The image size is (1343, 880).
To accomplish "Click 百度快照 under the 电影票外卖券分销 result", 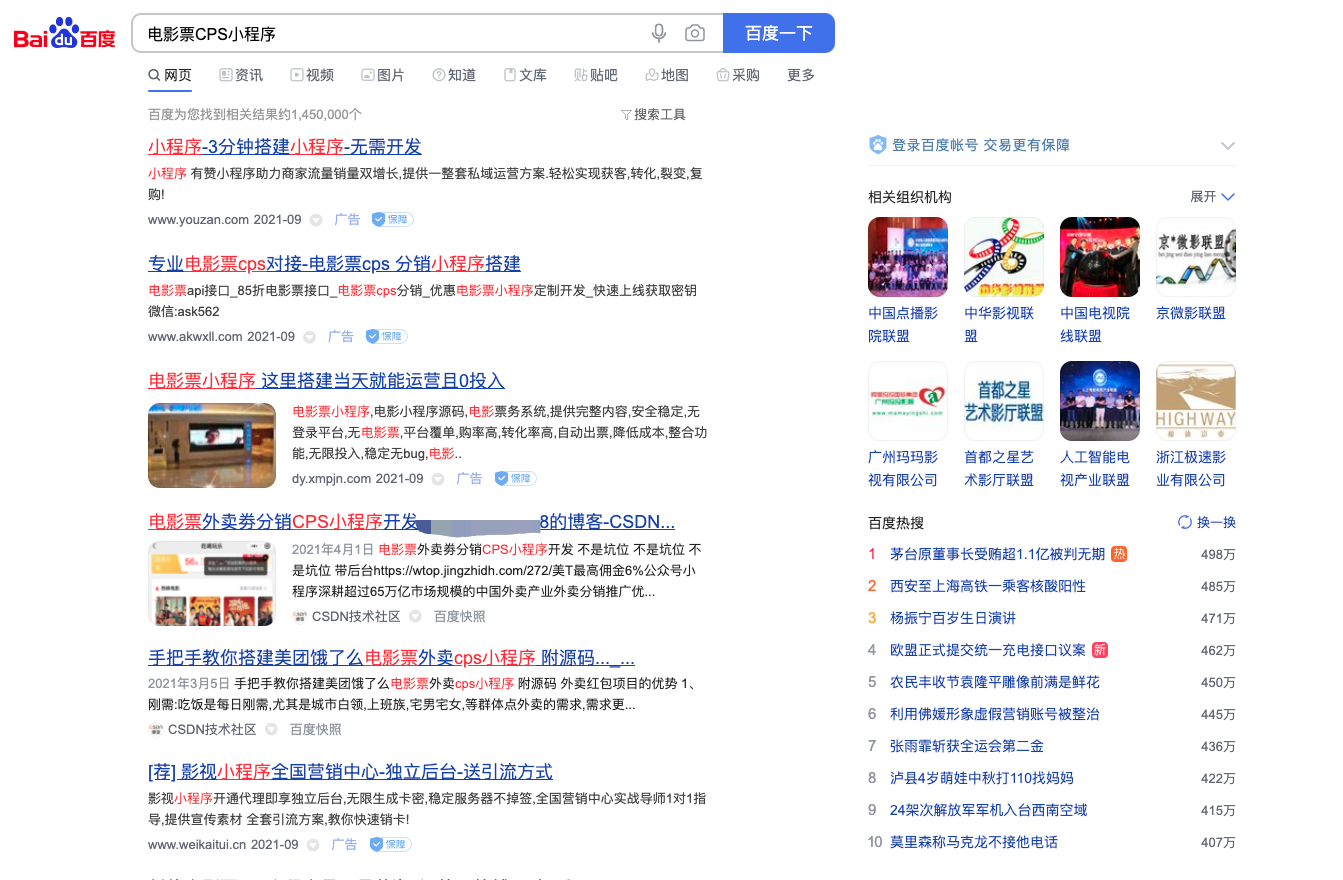I will pos(459,617).
